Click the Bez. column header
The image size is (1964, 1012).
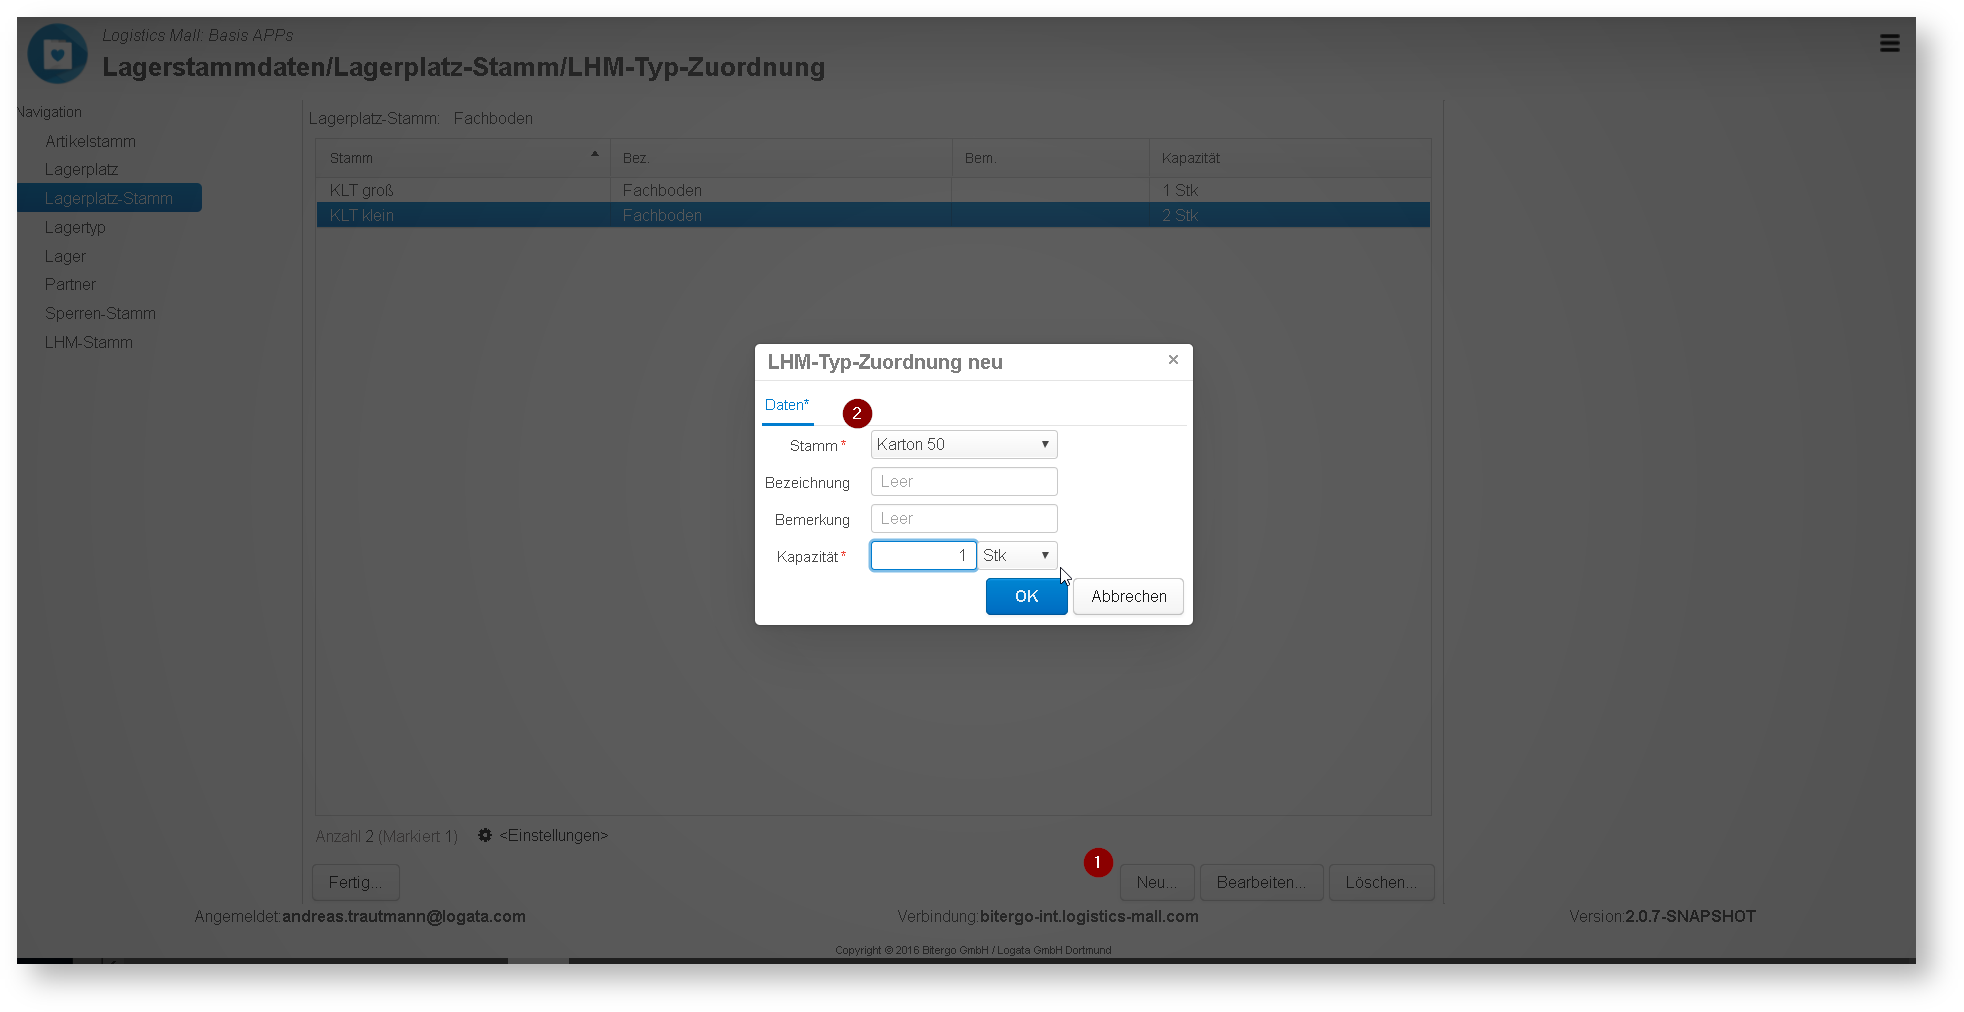(x=781, y=158)
